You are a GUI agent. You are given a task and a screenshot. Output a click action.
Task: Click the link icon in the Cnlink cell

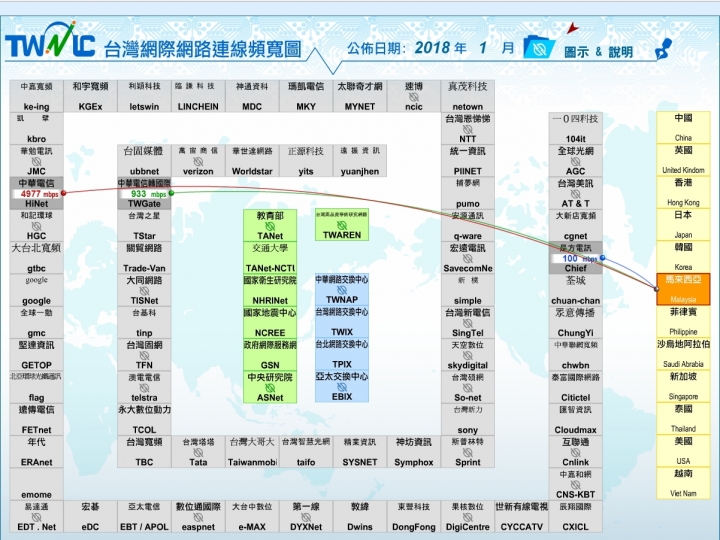(x=575, y=453)
